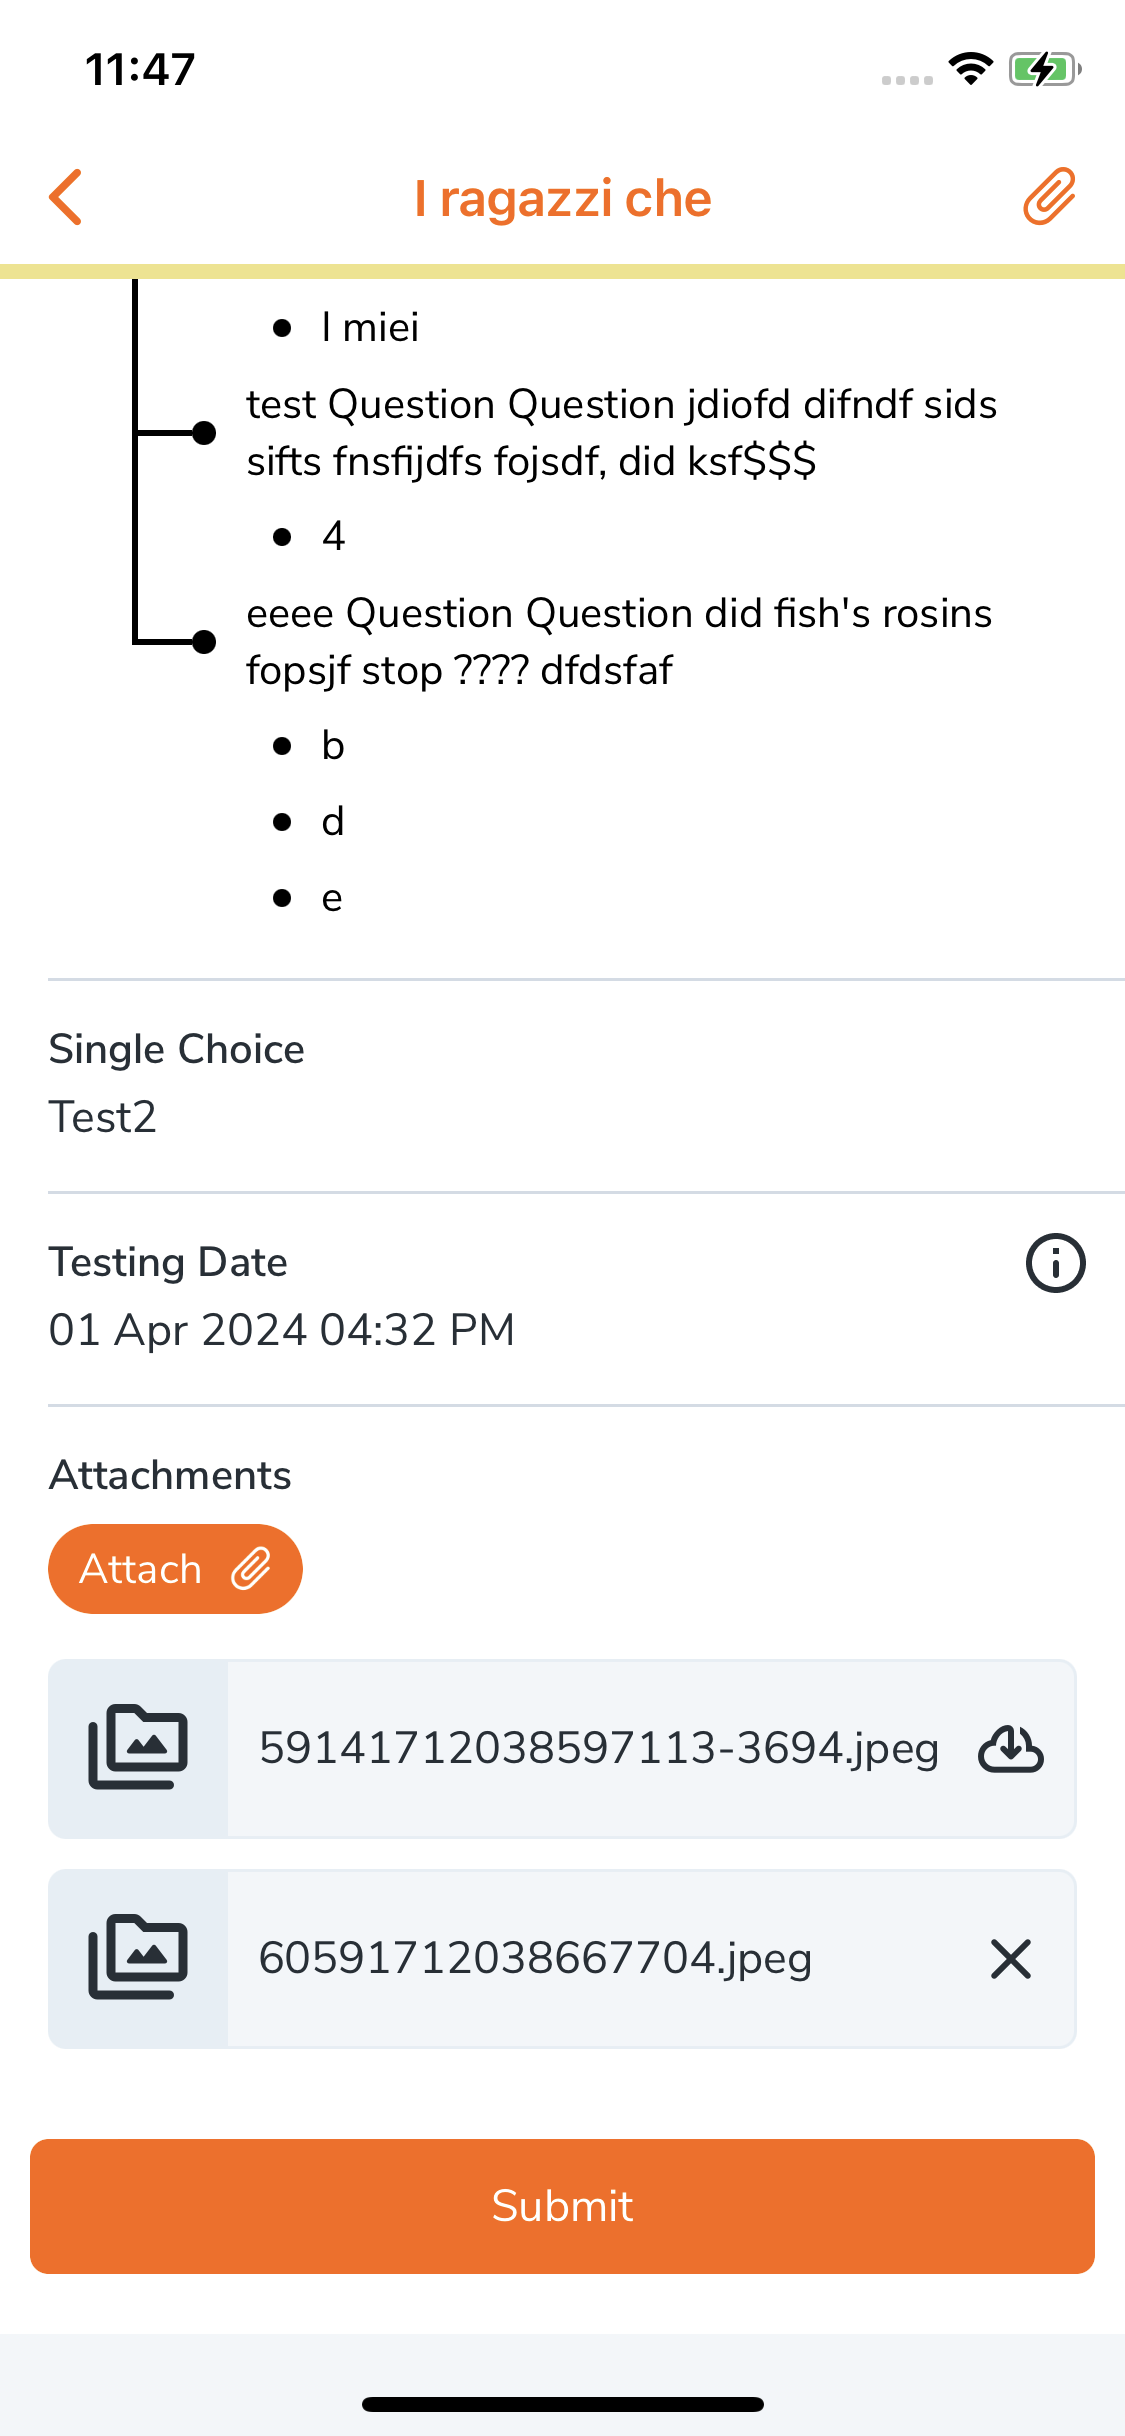Tap the battery status icon
1125x2436 pixels.
[x=1043, y=70]
